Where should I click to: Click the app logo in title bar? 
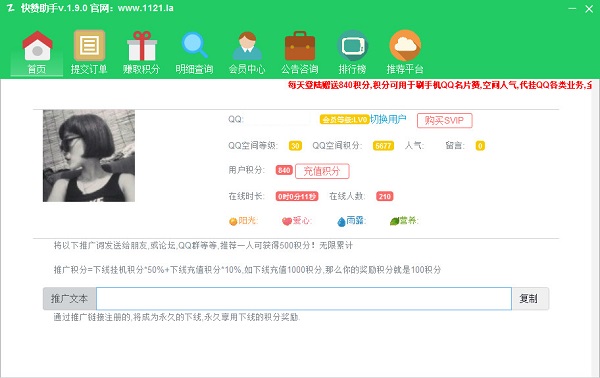pyautogui.click(x=11, y=8)
